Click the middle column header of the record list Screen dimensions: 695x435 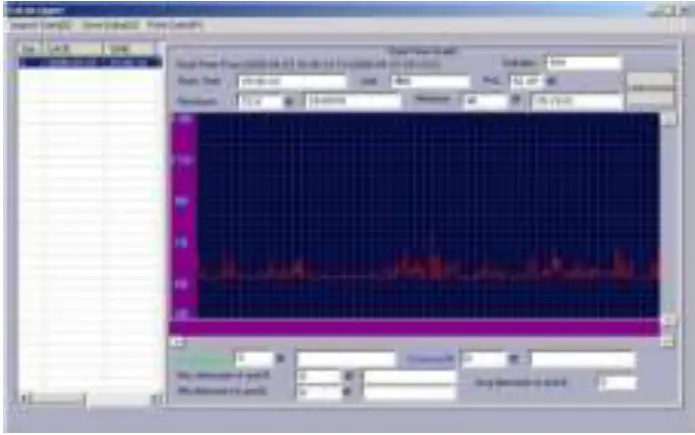(x=72, y=48)
